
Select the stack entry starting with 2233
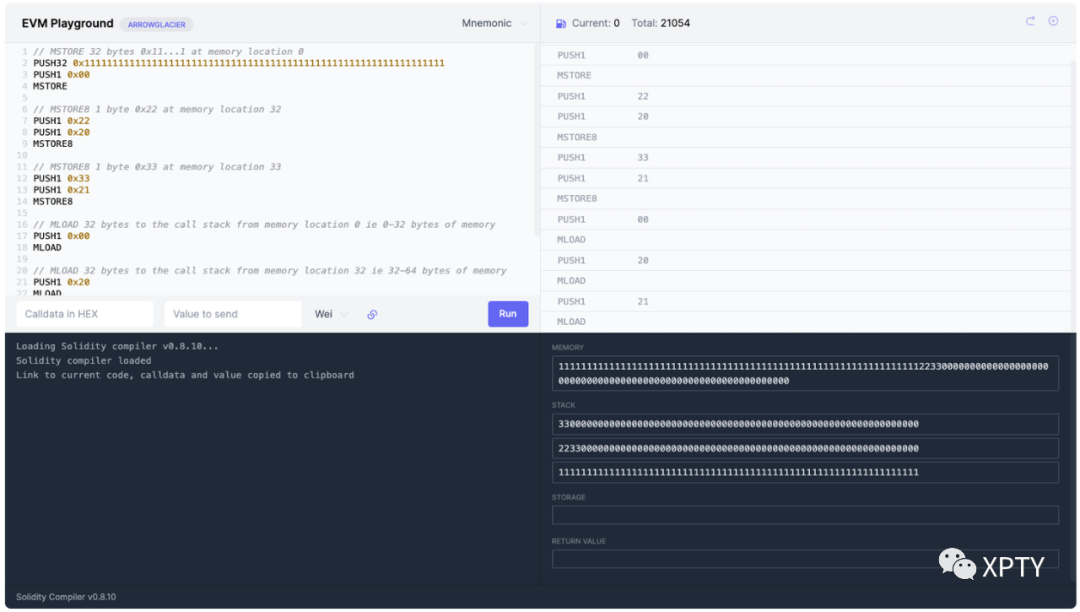(x=804, y=448)
